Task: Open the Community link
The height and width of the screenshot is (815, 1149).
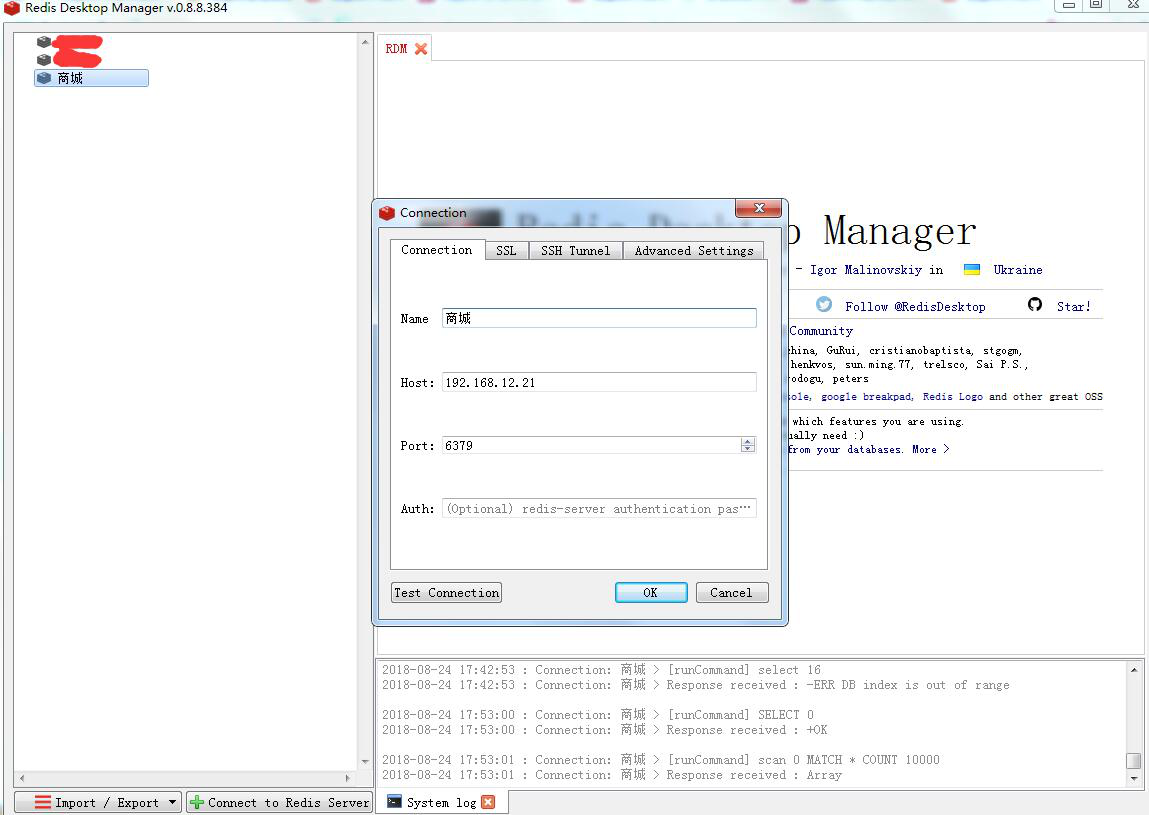Action: tap(821, 331)
